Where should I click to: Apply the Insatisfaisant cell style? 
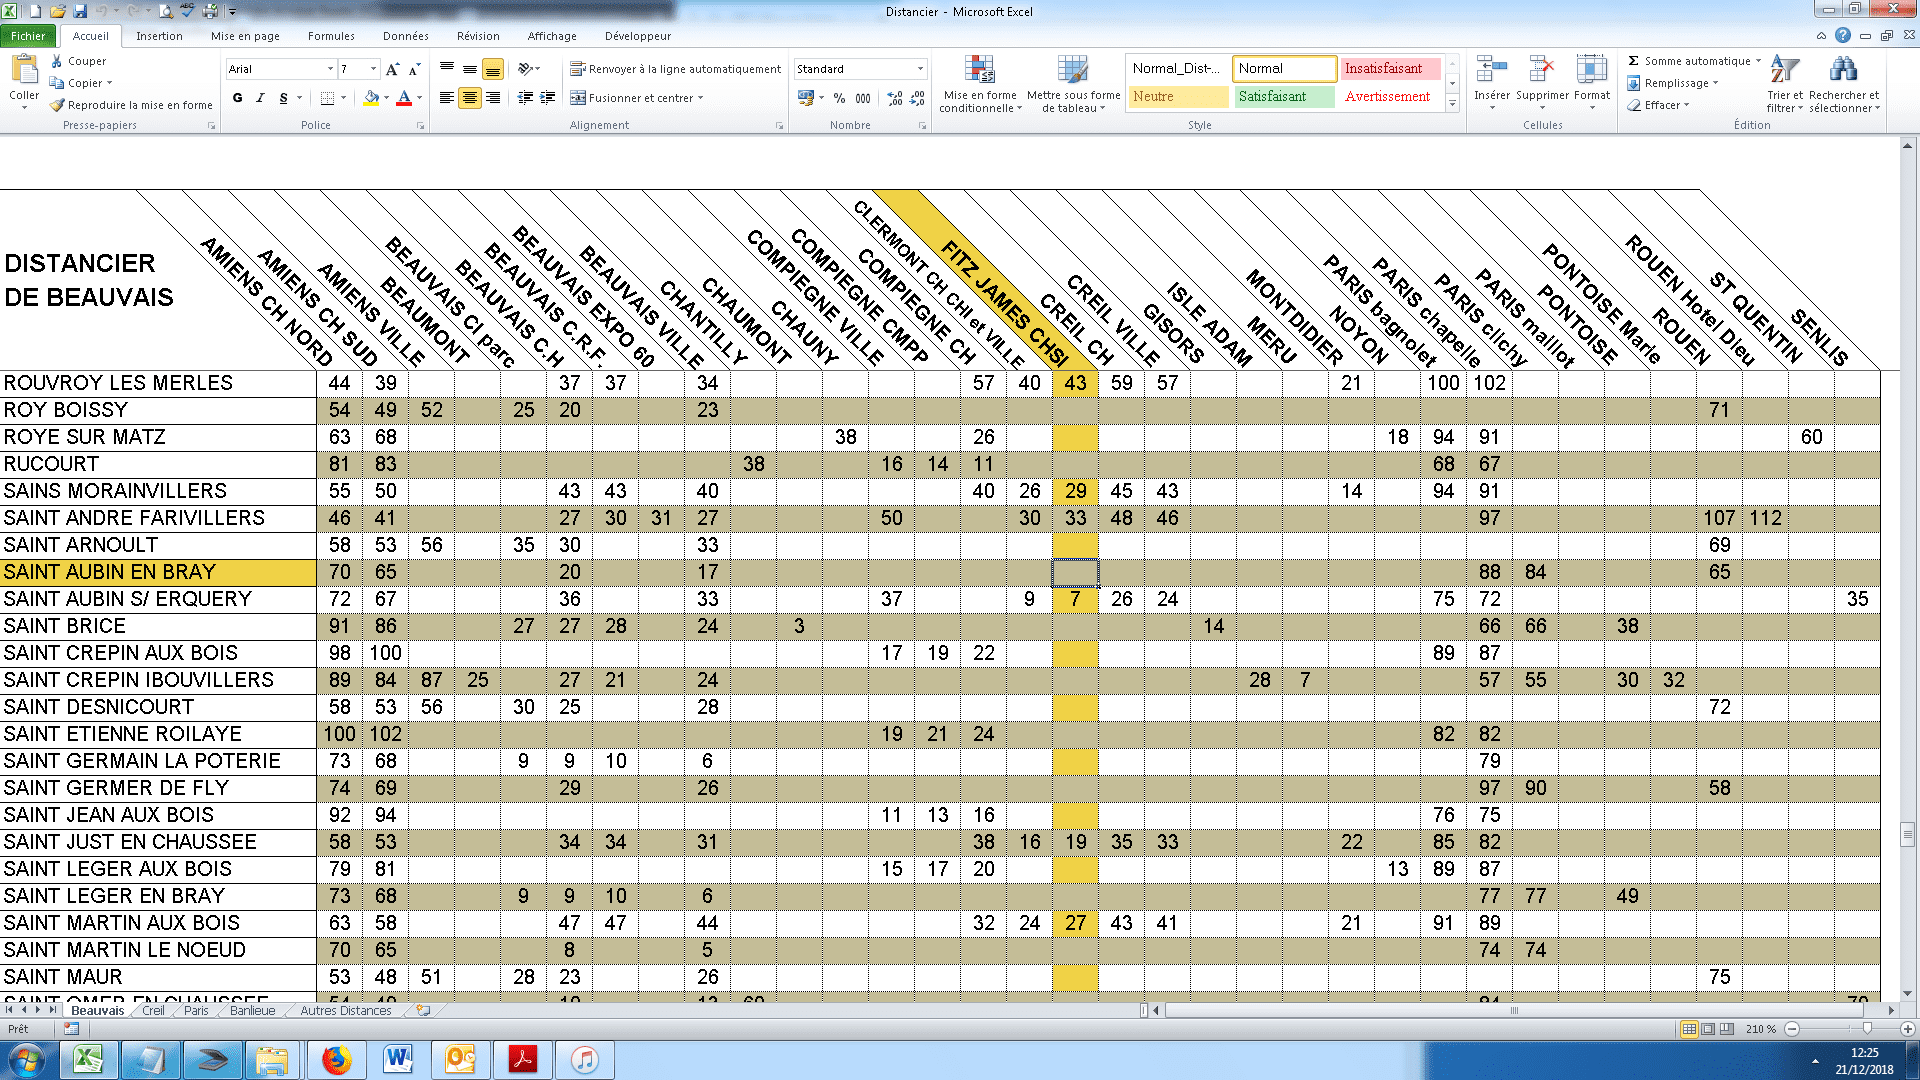coord(1388,68)
